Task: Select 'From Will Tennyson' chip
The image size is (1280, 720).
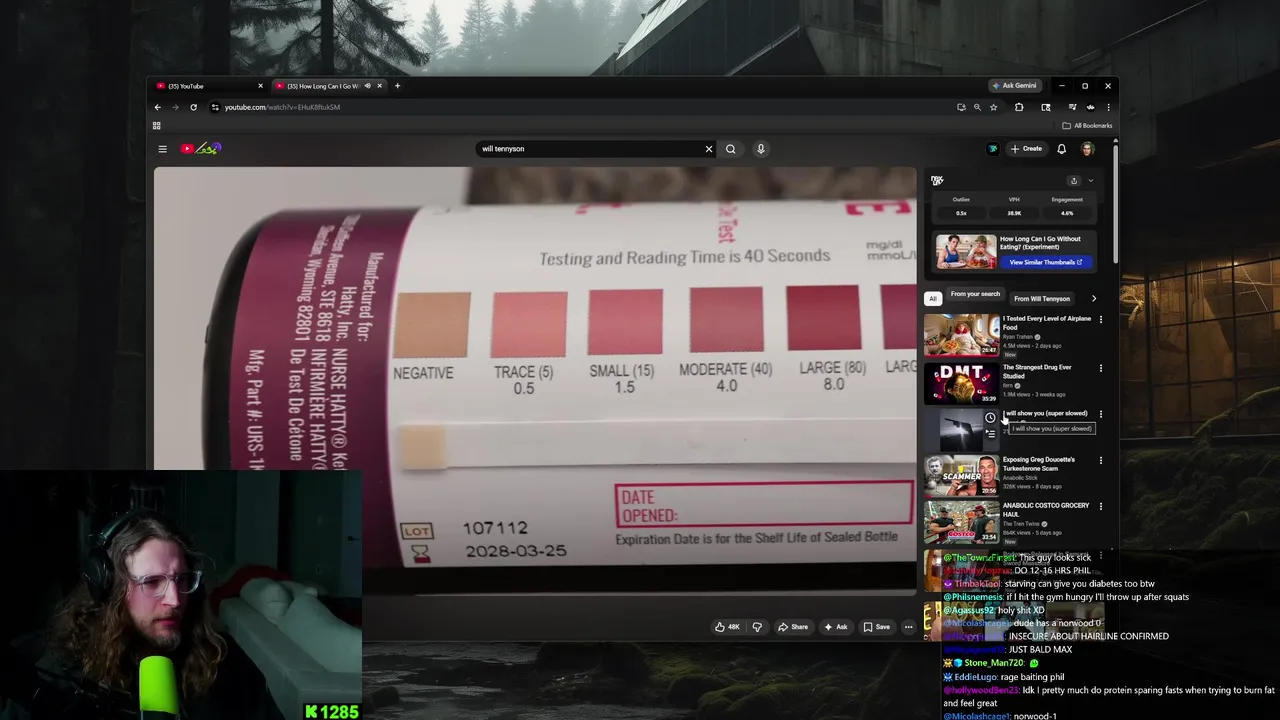Action: 1042,298
